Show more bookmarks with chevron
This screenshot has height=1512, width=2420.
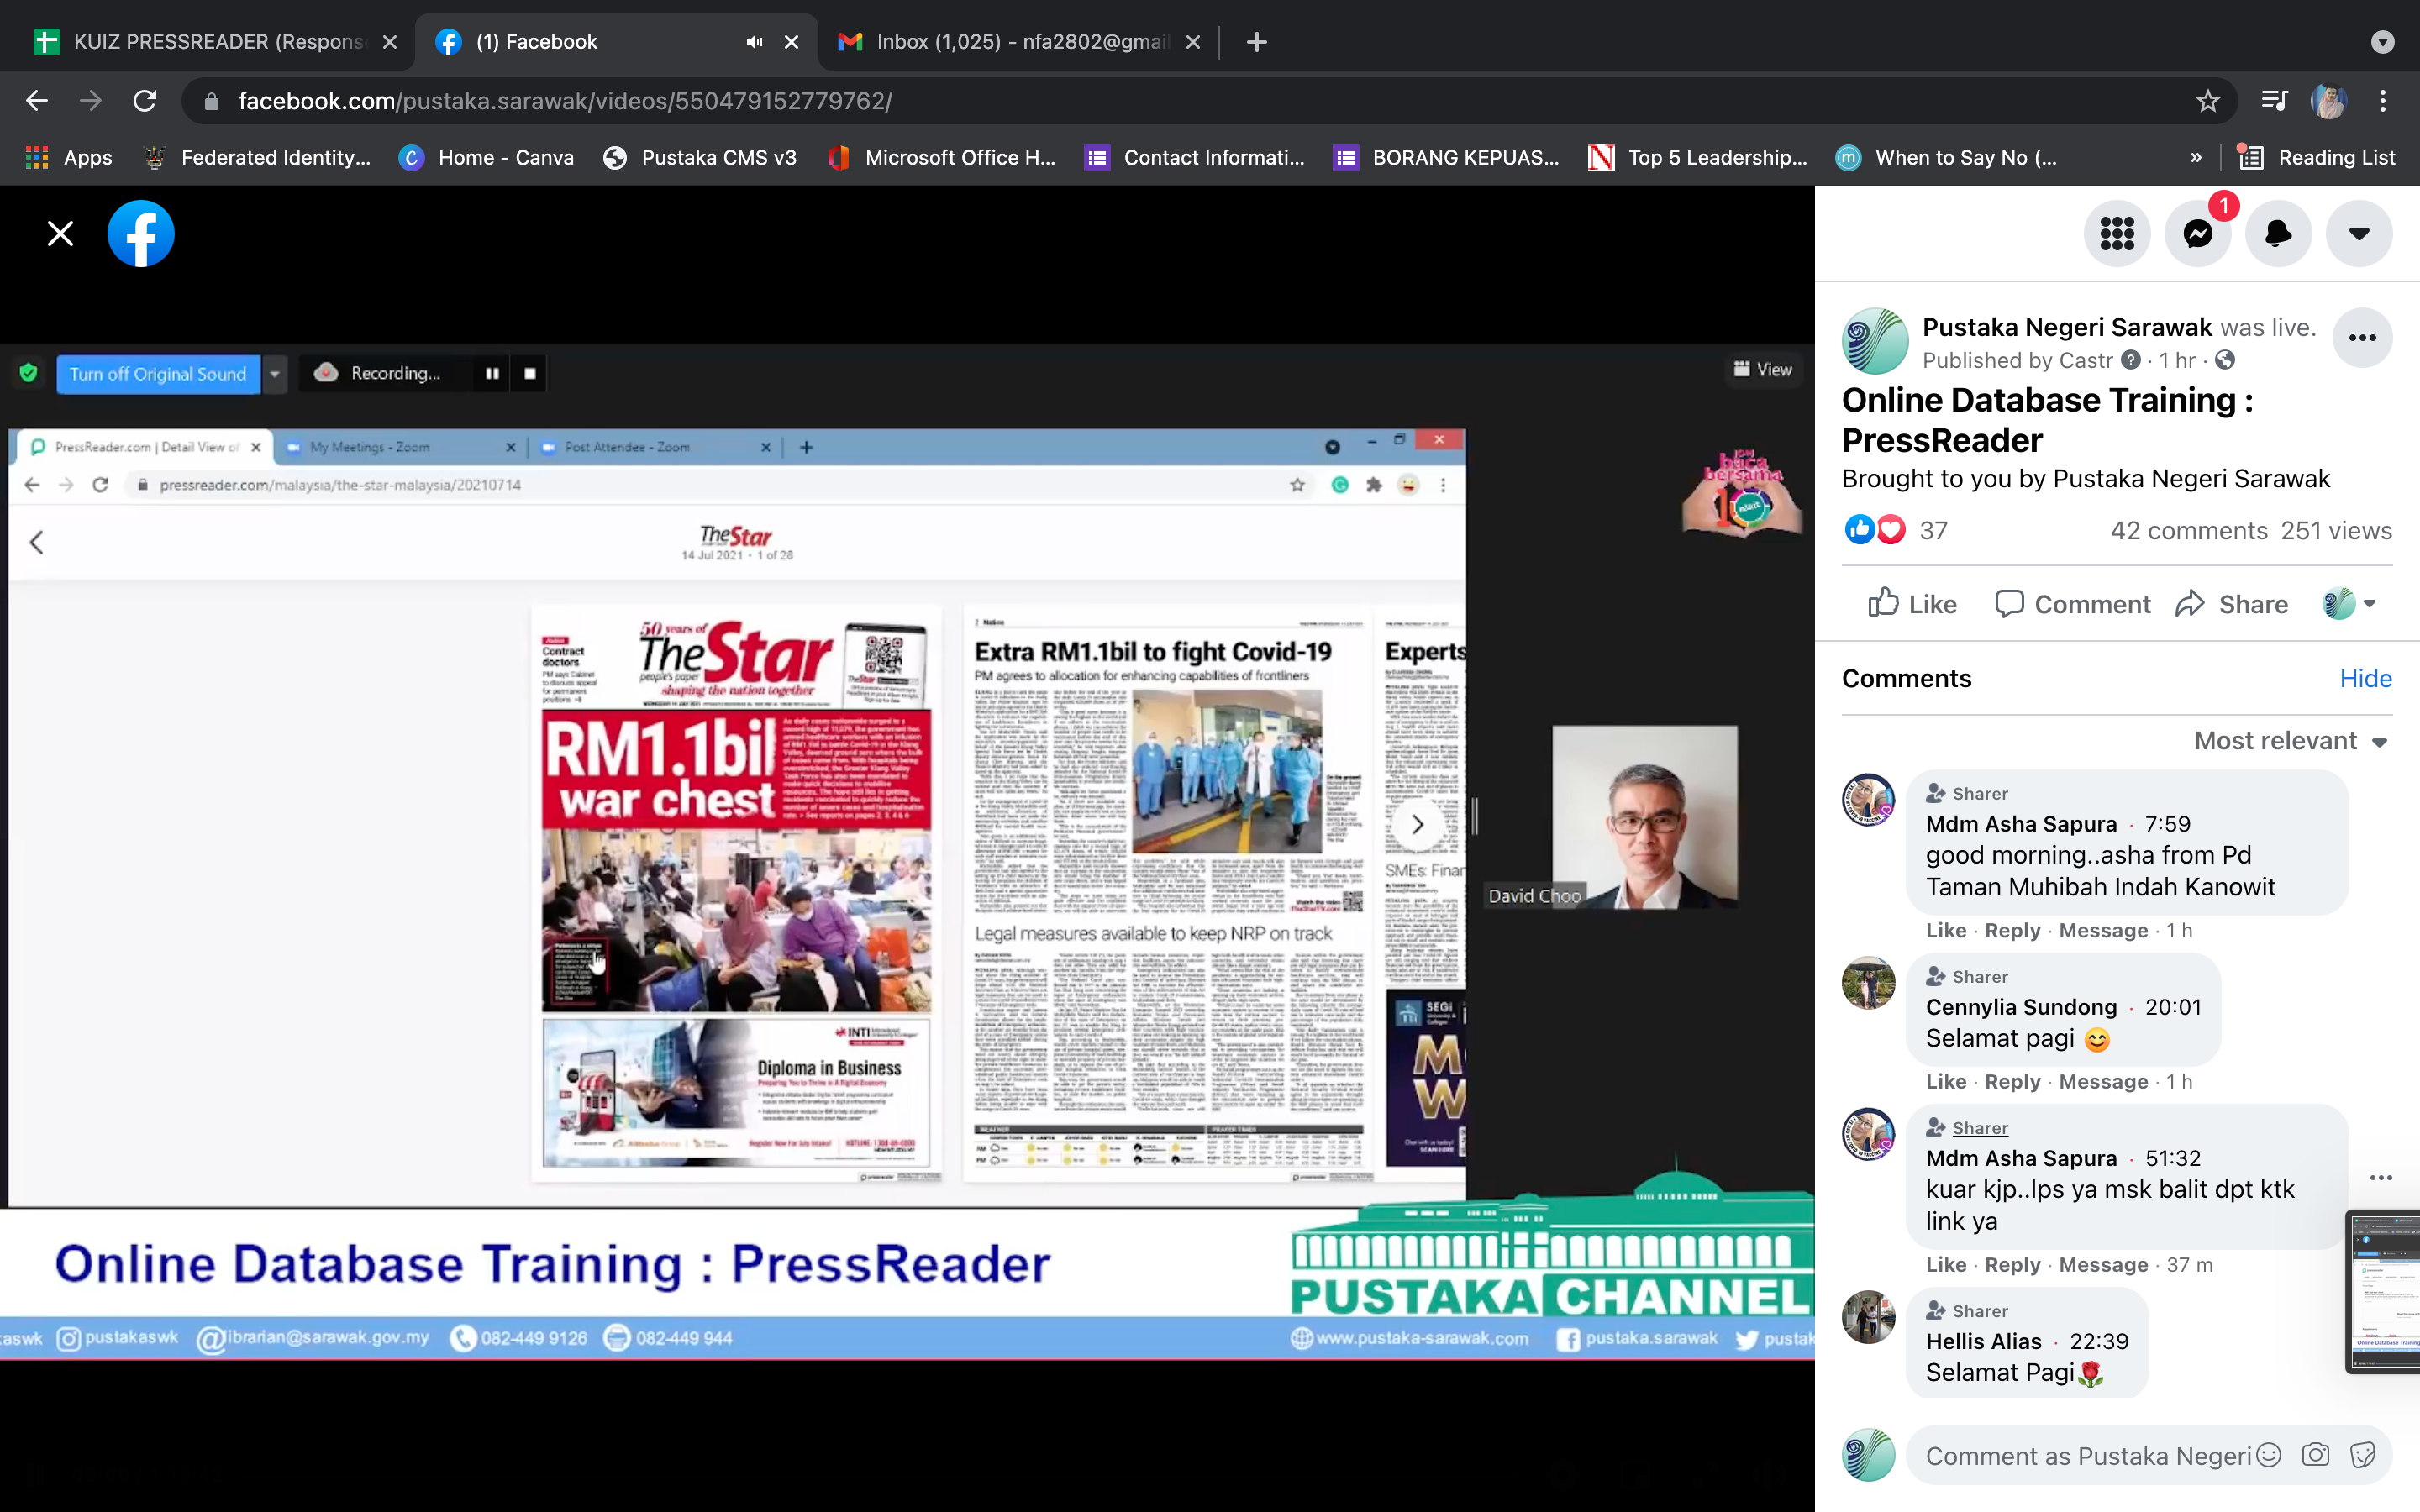pos(2195,157)
